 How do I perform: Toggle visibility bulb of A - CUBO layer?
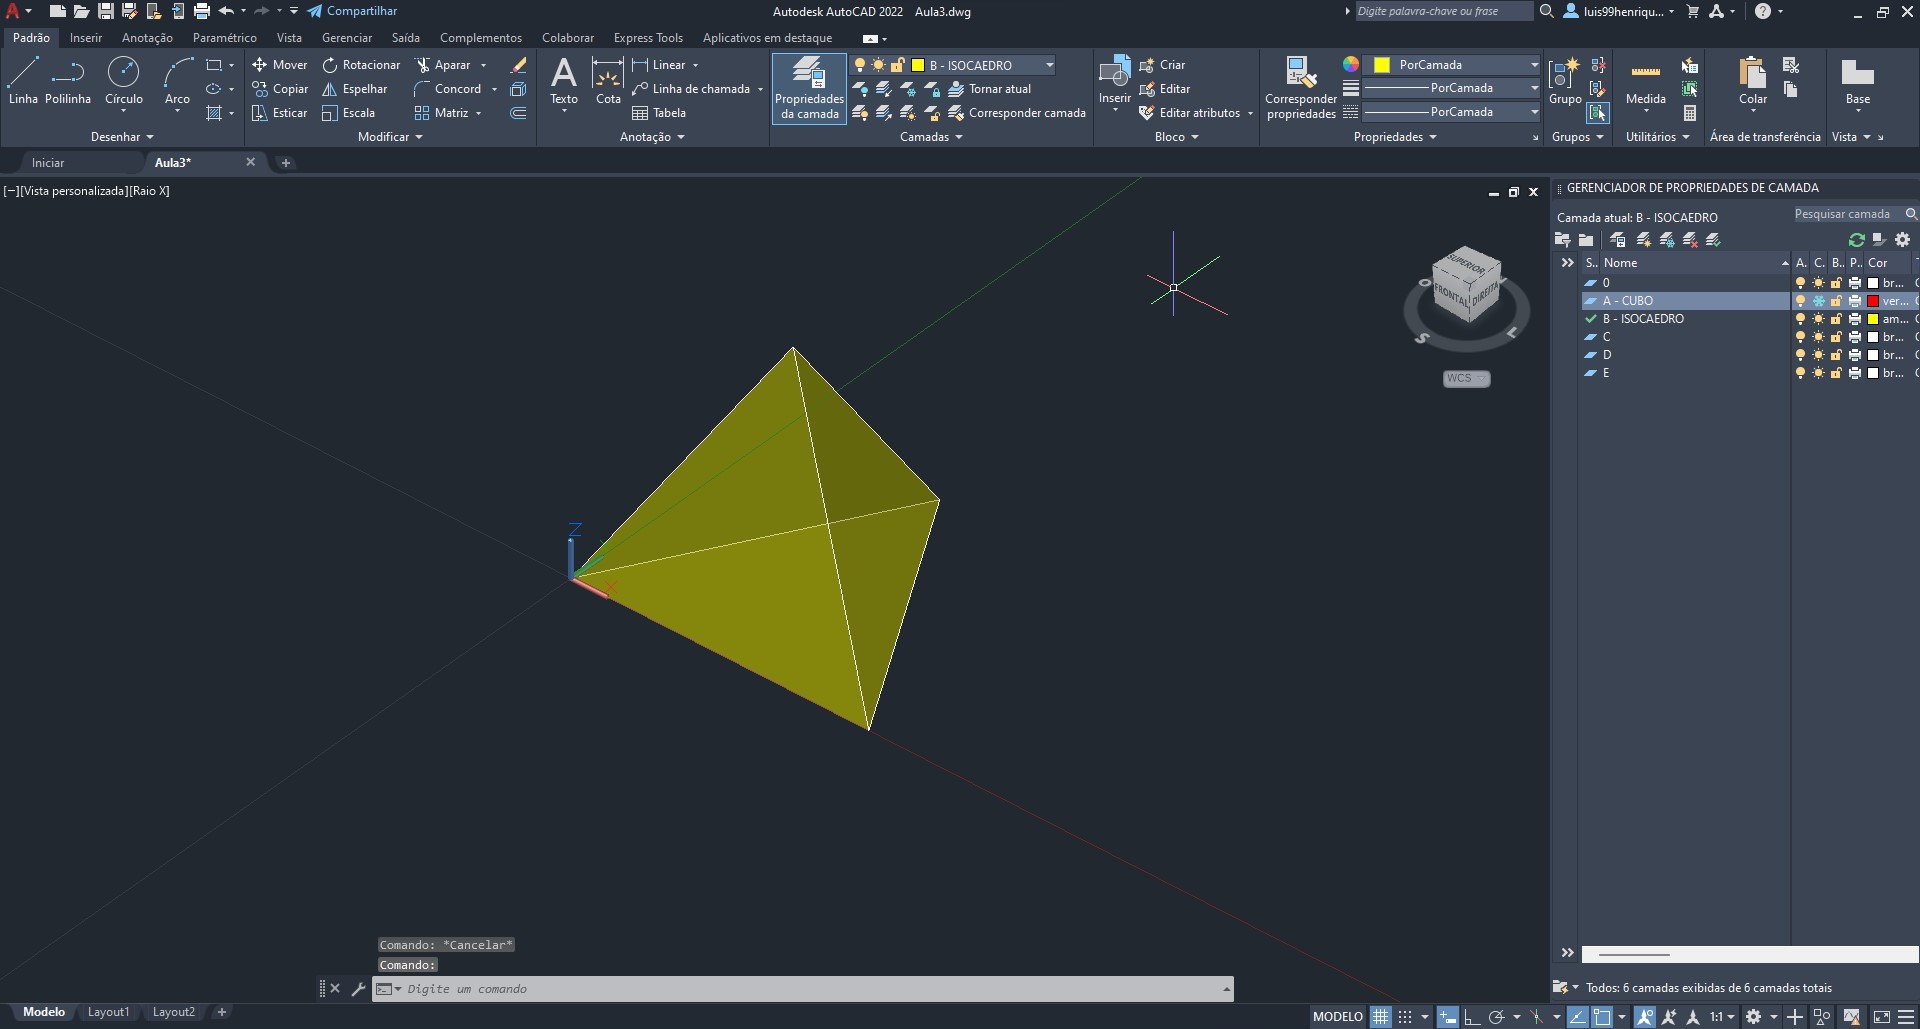(1800, 301)
